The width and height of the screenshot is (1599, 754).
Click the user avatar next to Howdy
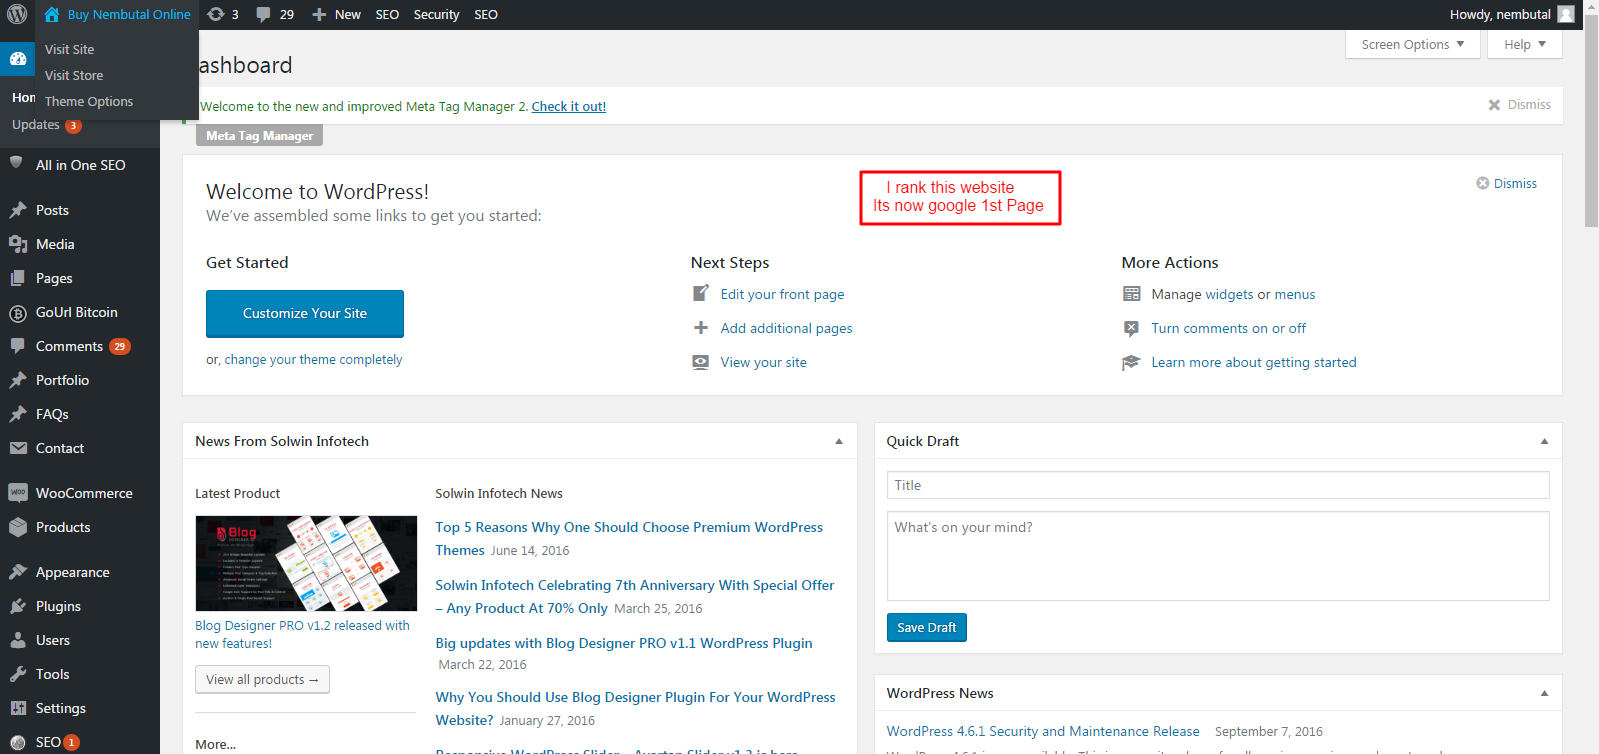(x=1566, y=14)
